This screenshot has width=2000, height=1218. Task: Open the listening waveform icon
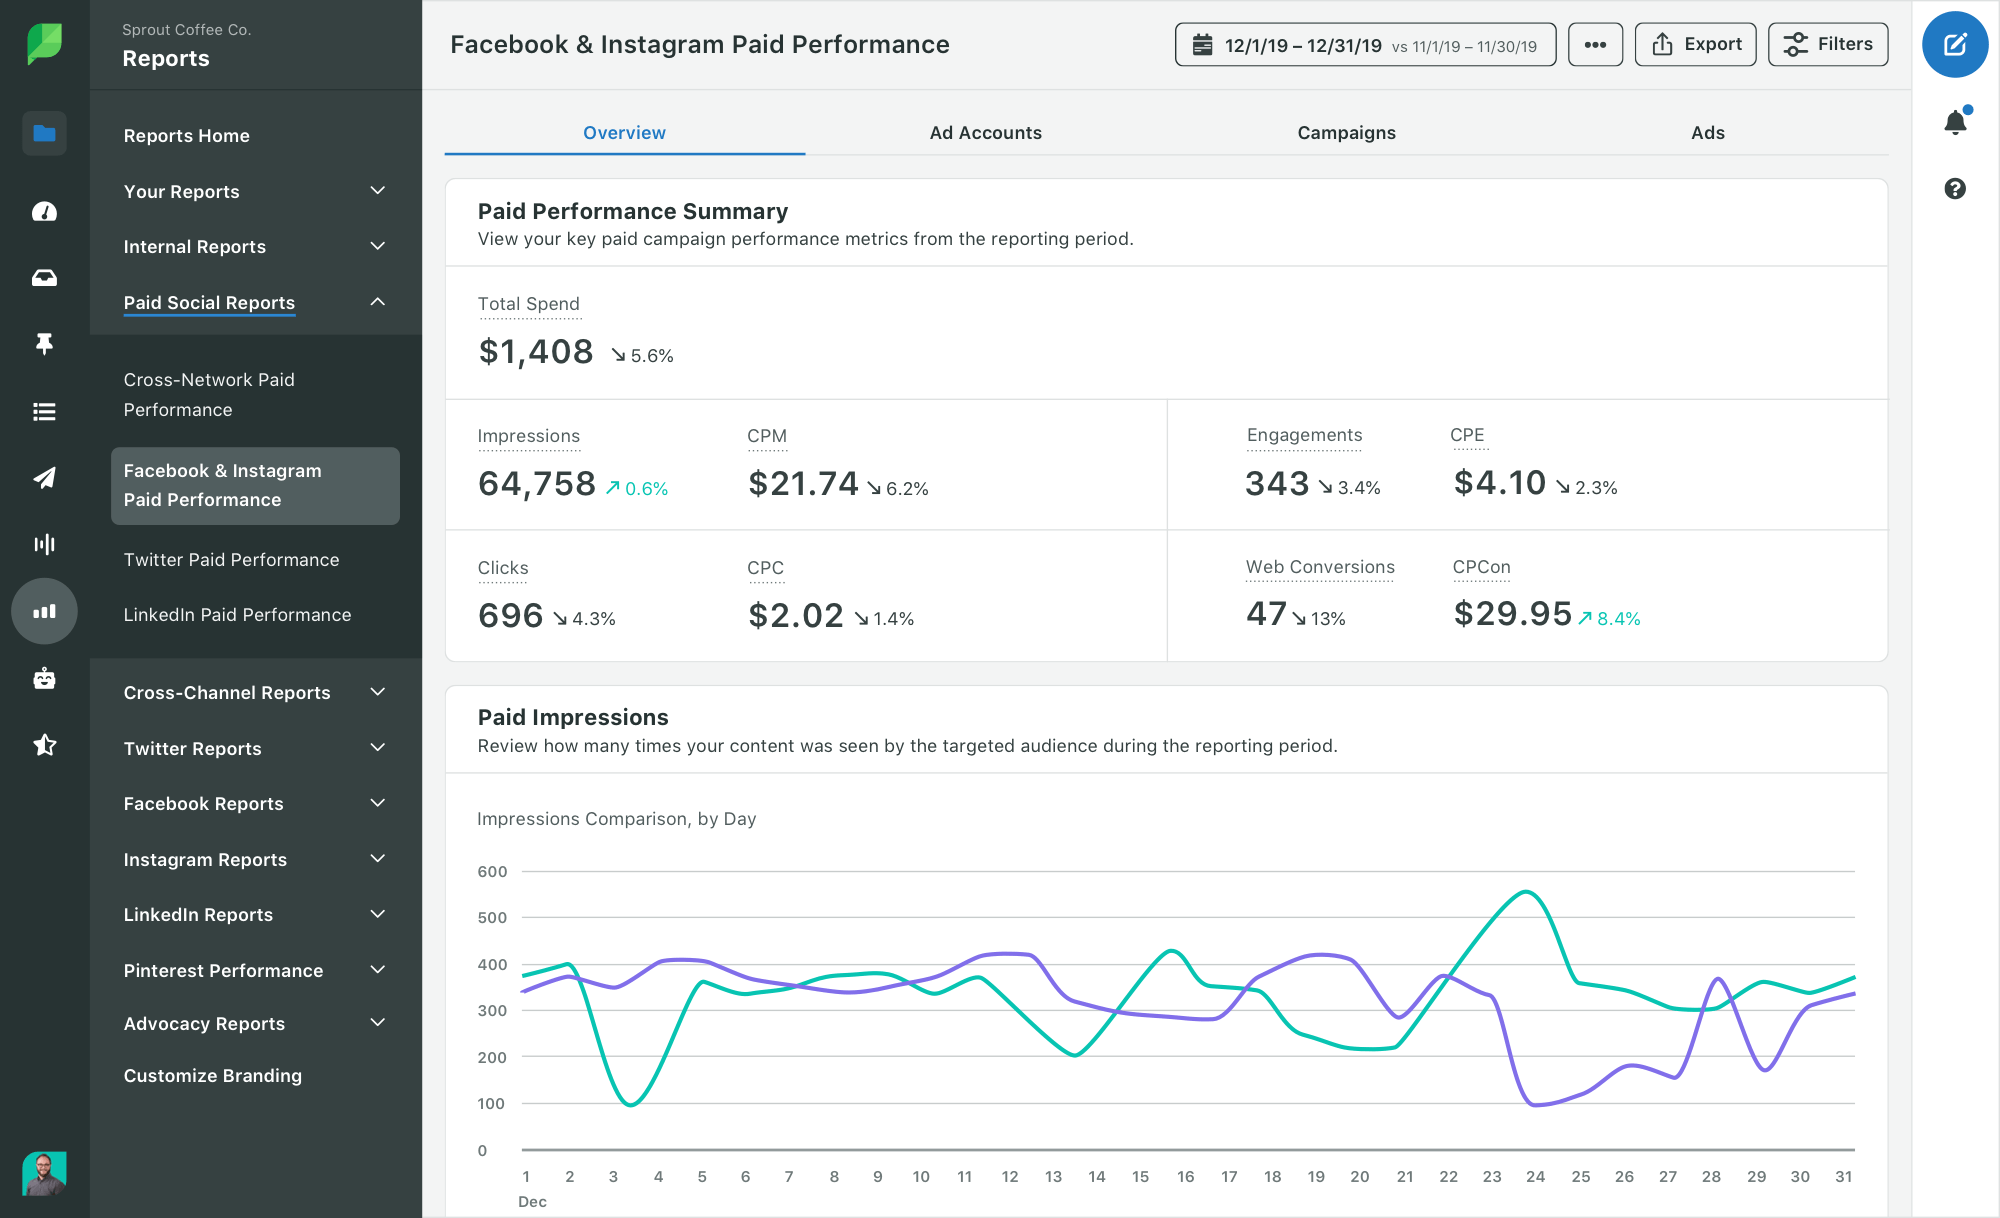click(x=44, y=544)
